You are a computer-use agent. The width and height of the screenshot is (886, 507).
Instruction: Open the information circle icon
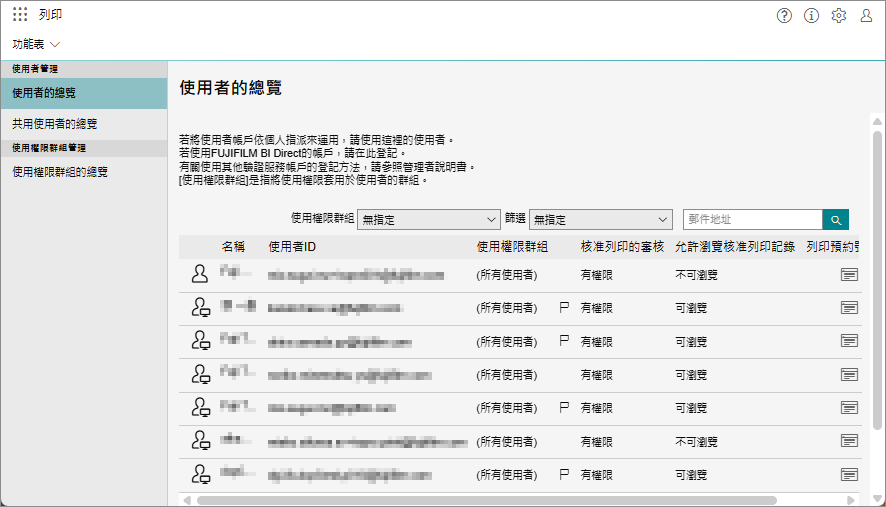(811, 15)
